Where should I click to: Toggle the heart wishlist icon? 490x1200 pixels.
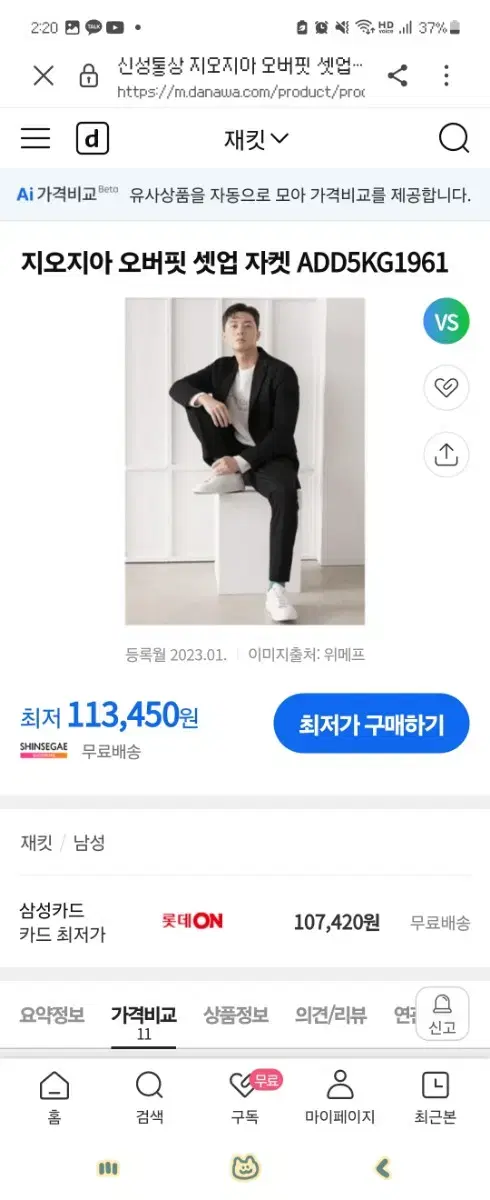click(x=446, y=388)
